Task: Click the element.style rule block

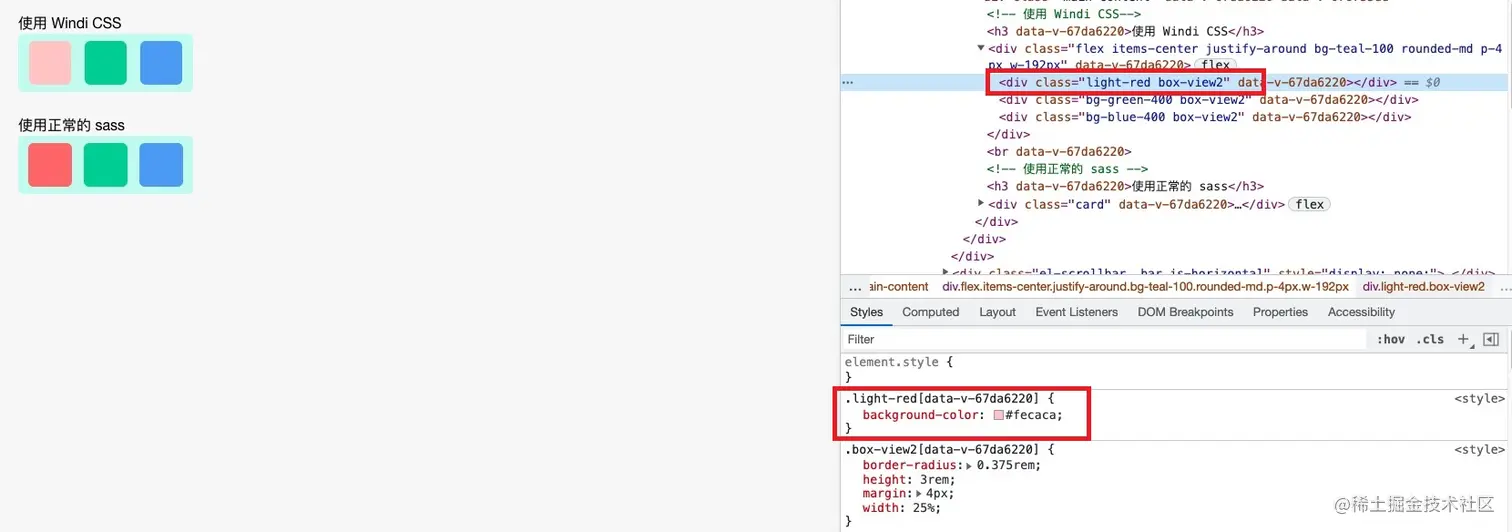Action: (x=1174, y=369)
